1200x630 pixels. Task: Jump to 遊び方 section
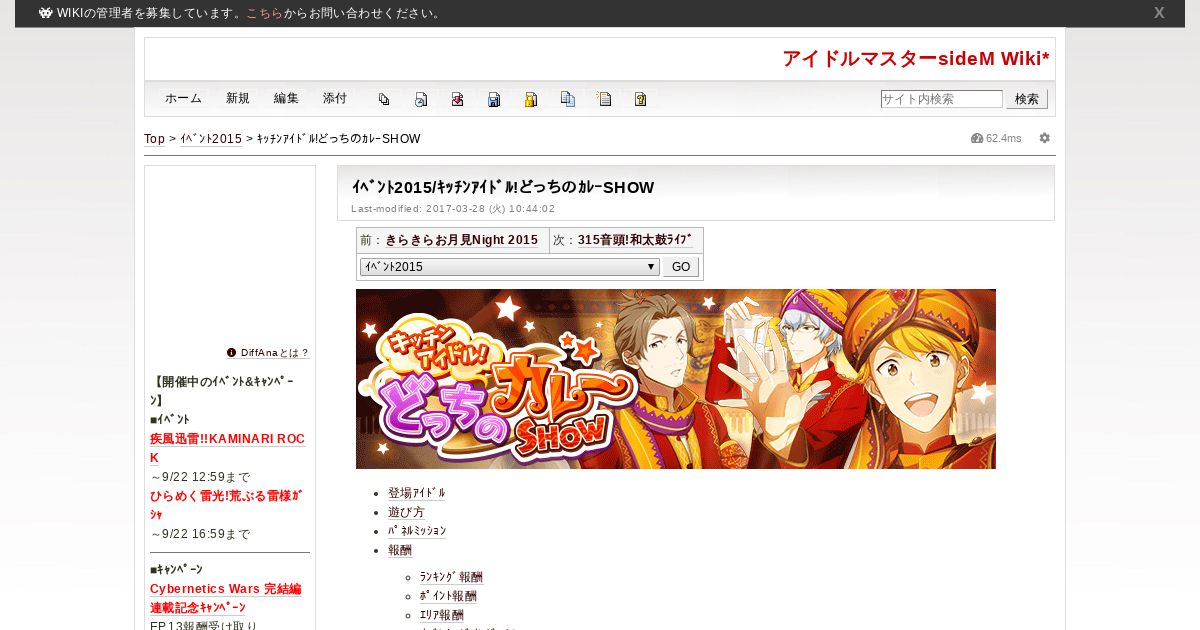point(406,512)
